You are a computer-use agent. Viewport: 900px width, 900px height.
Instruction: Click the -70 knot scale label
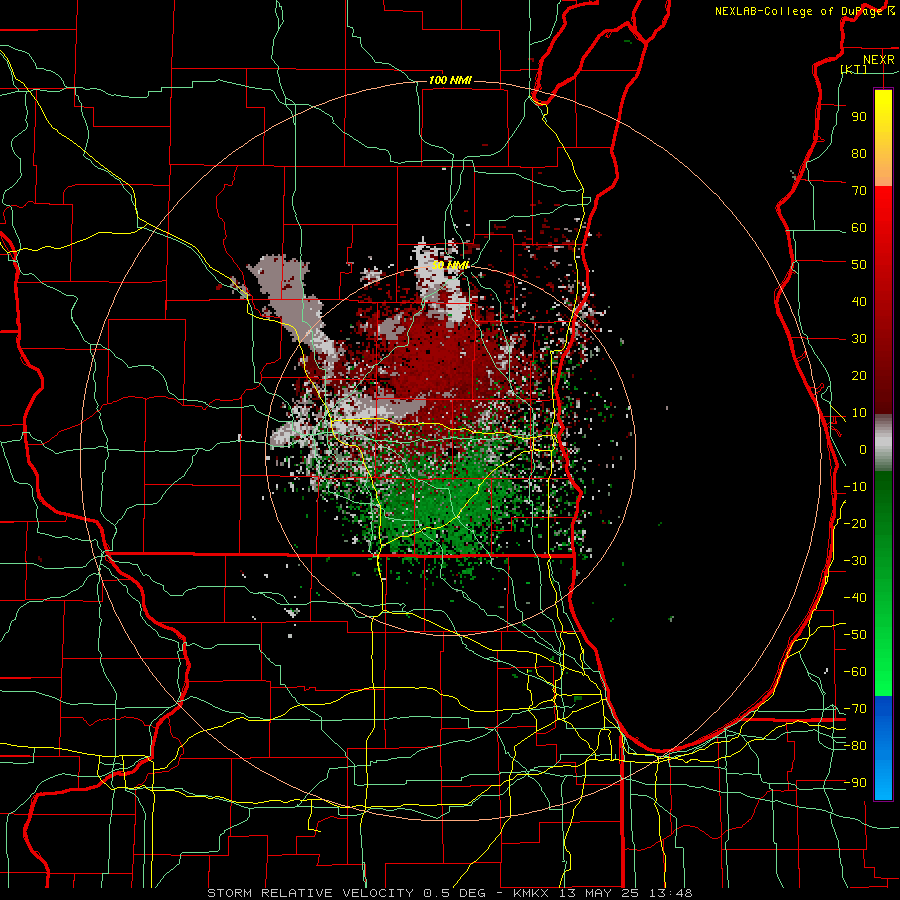855,709
